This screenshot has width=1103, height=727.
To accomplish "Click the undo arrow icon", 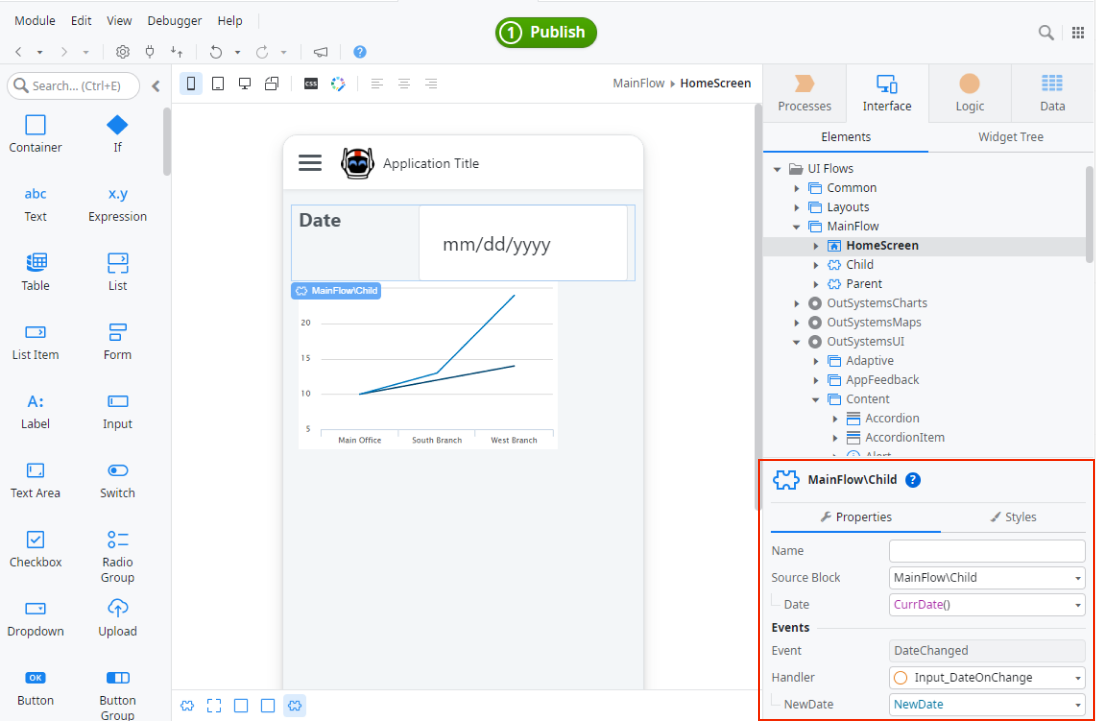I will (x=216, y=52).
